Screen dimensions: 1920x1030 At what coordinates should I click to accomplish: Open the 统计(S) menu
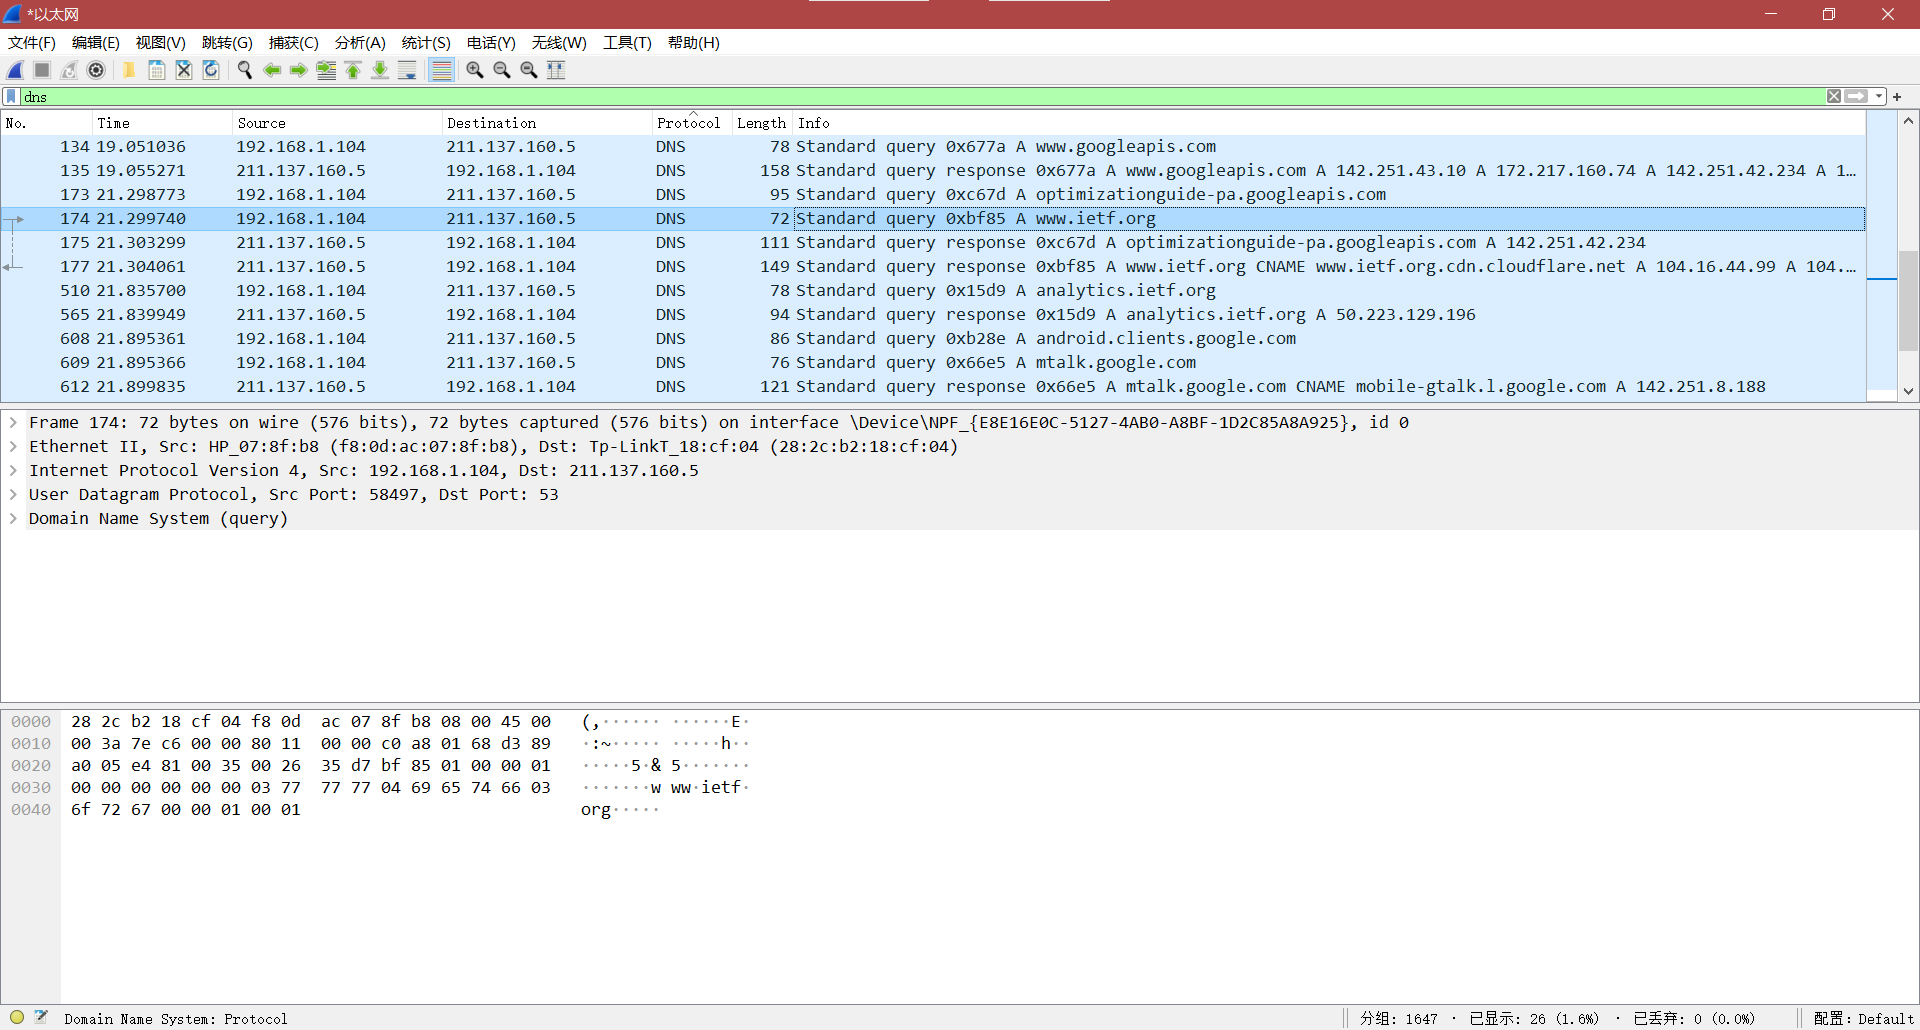point(426,43)
